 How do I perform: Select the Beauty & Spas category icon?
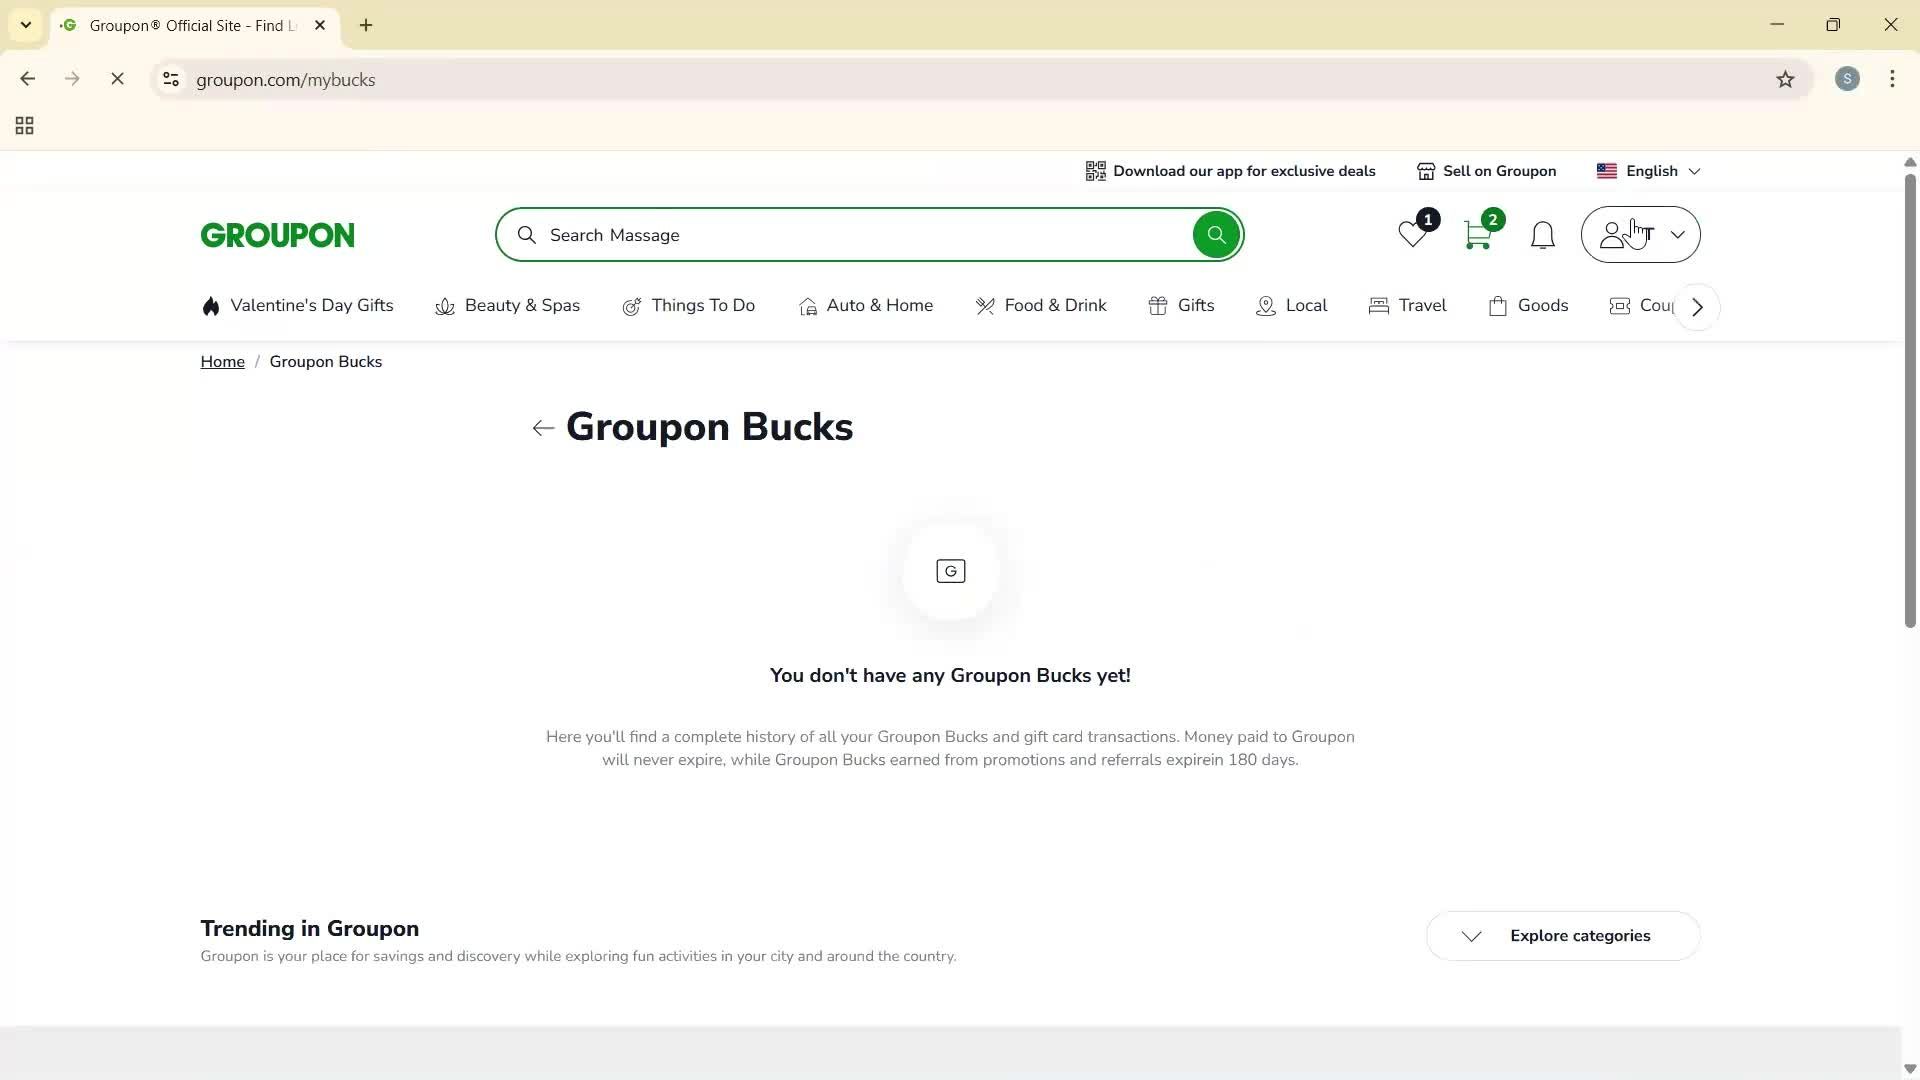444,306
